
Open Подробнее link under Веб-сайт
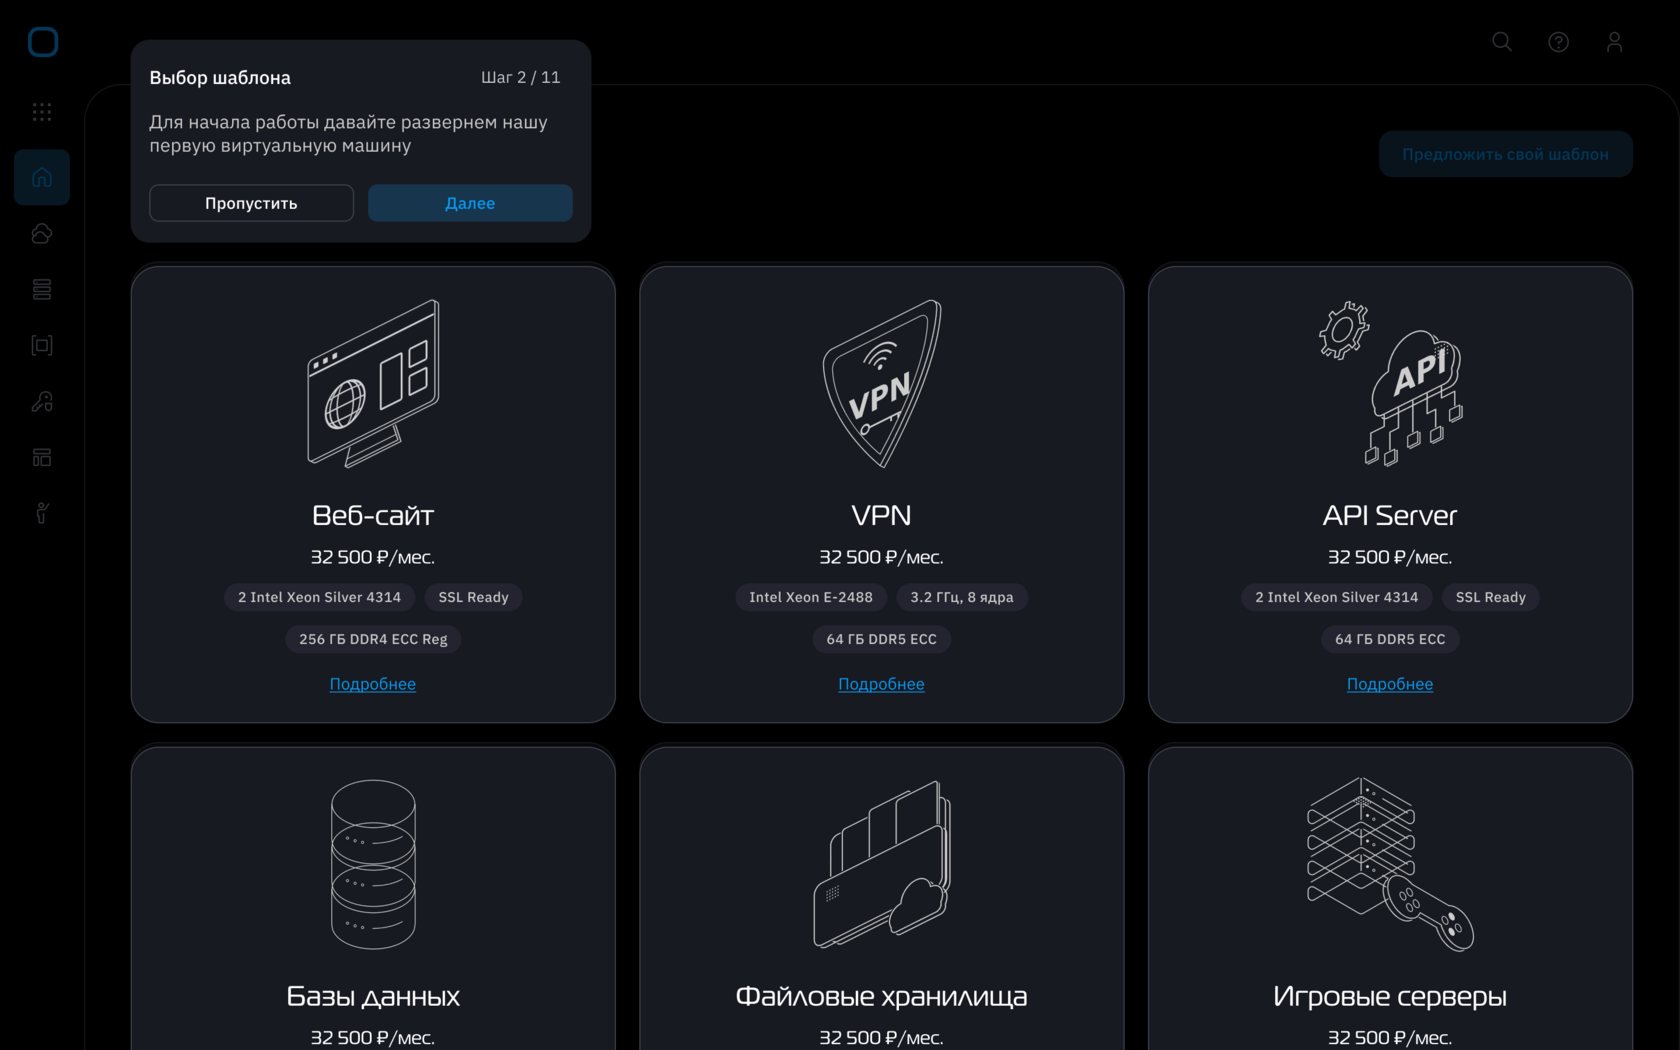pos(373,684)
